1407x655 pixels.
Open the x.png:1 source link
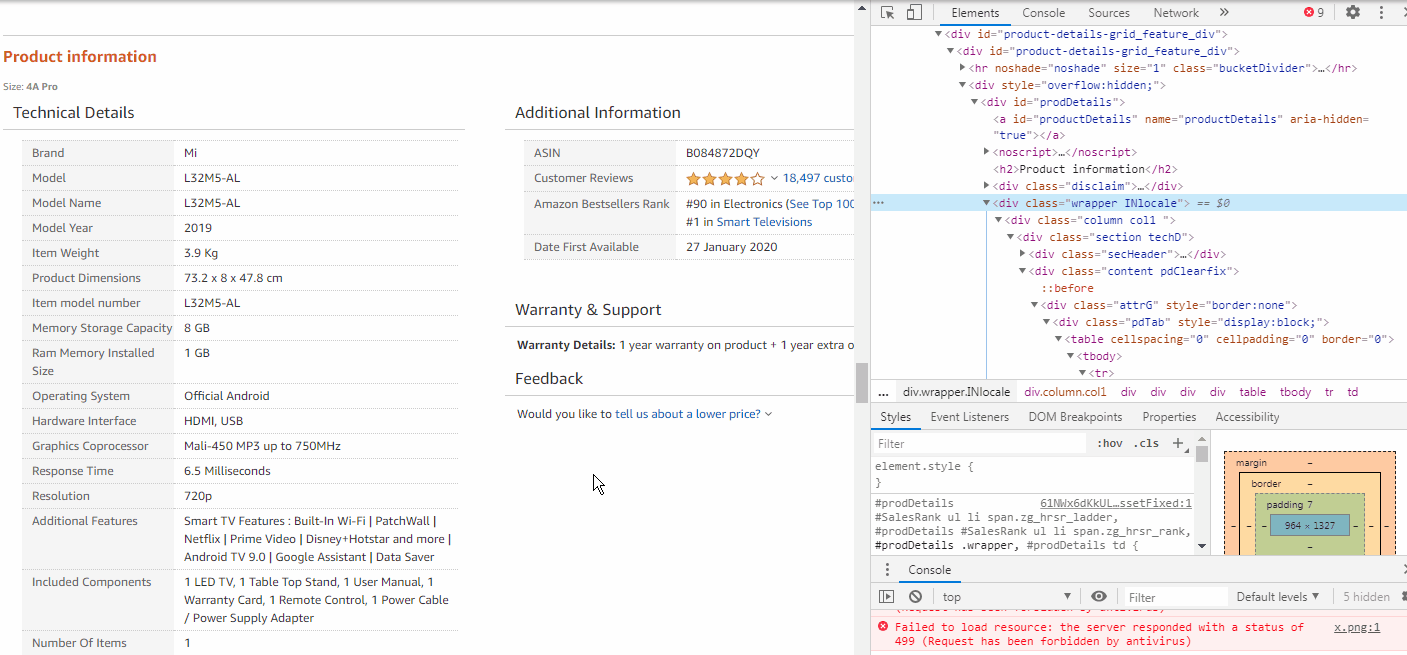click(x=1357, y=627)
